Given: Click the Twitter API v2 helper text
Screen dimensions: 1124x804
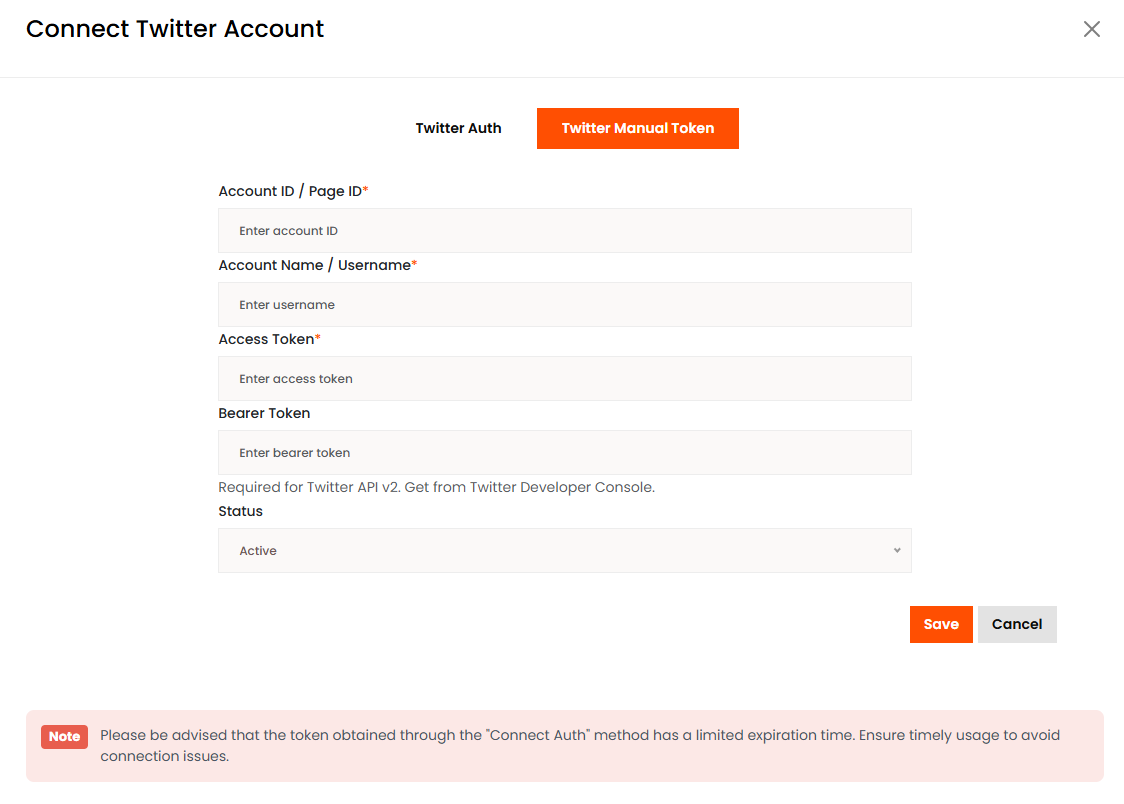Looking at the screenshot, I should [436, 488].
